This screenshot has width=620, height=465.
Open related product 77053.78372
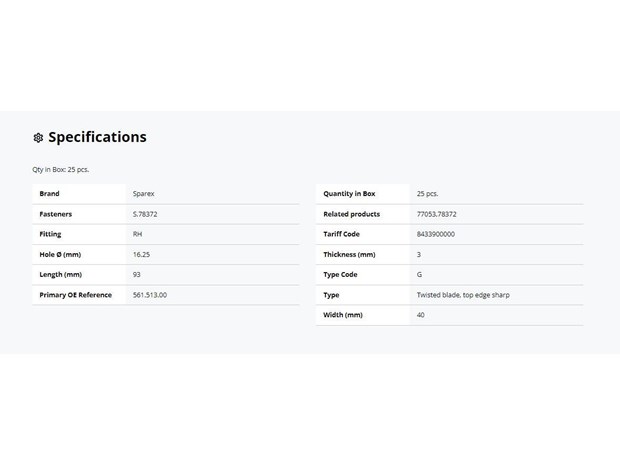coord(437,214)
